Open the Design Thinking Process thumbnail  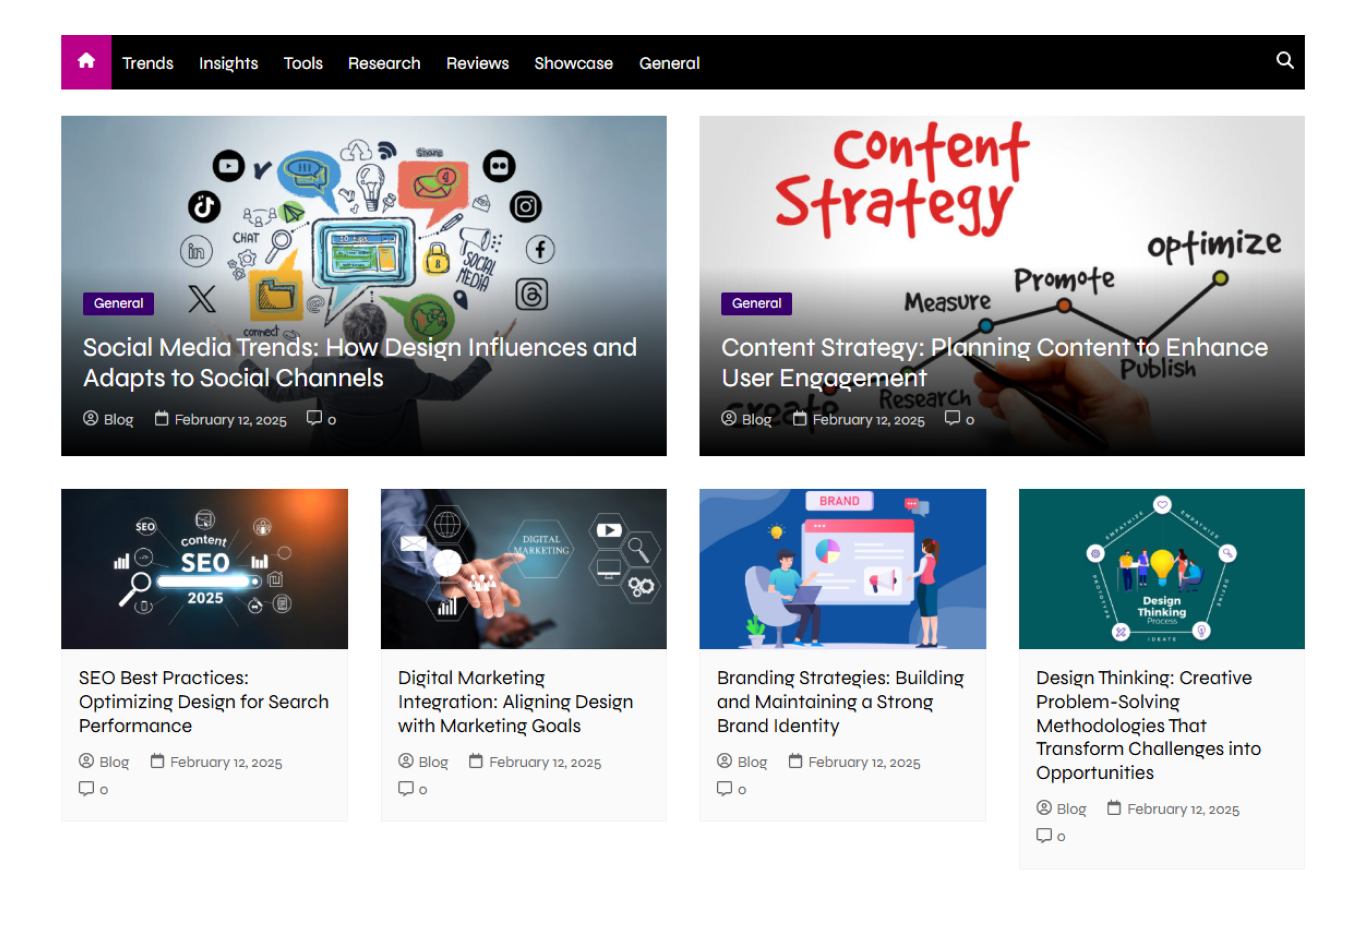pos(1161,569)
